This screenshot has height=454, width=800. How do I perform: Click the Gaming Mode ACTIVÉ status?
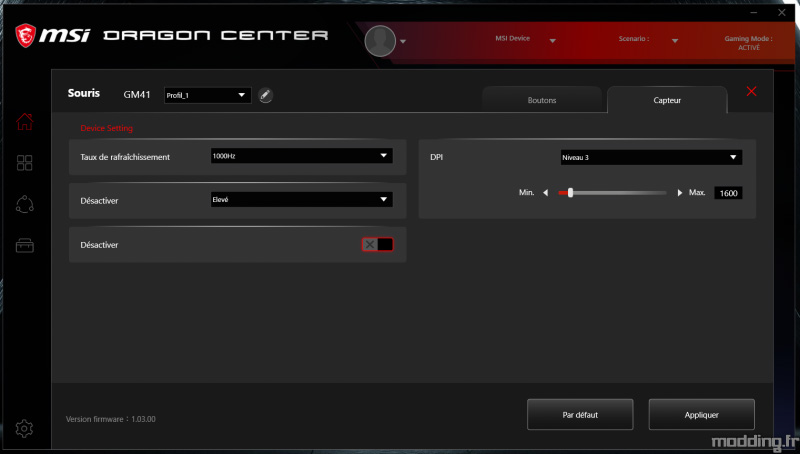(748, 43)
